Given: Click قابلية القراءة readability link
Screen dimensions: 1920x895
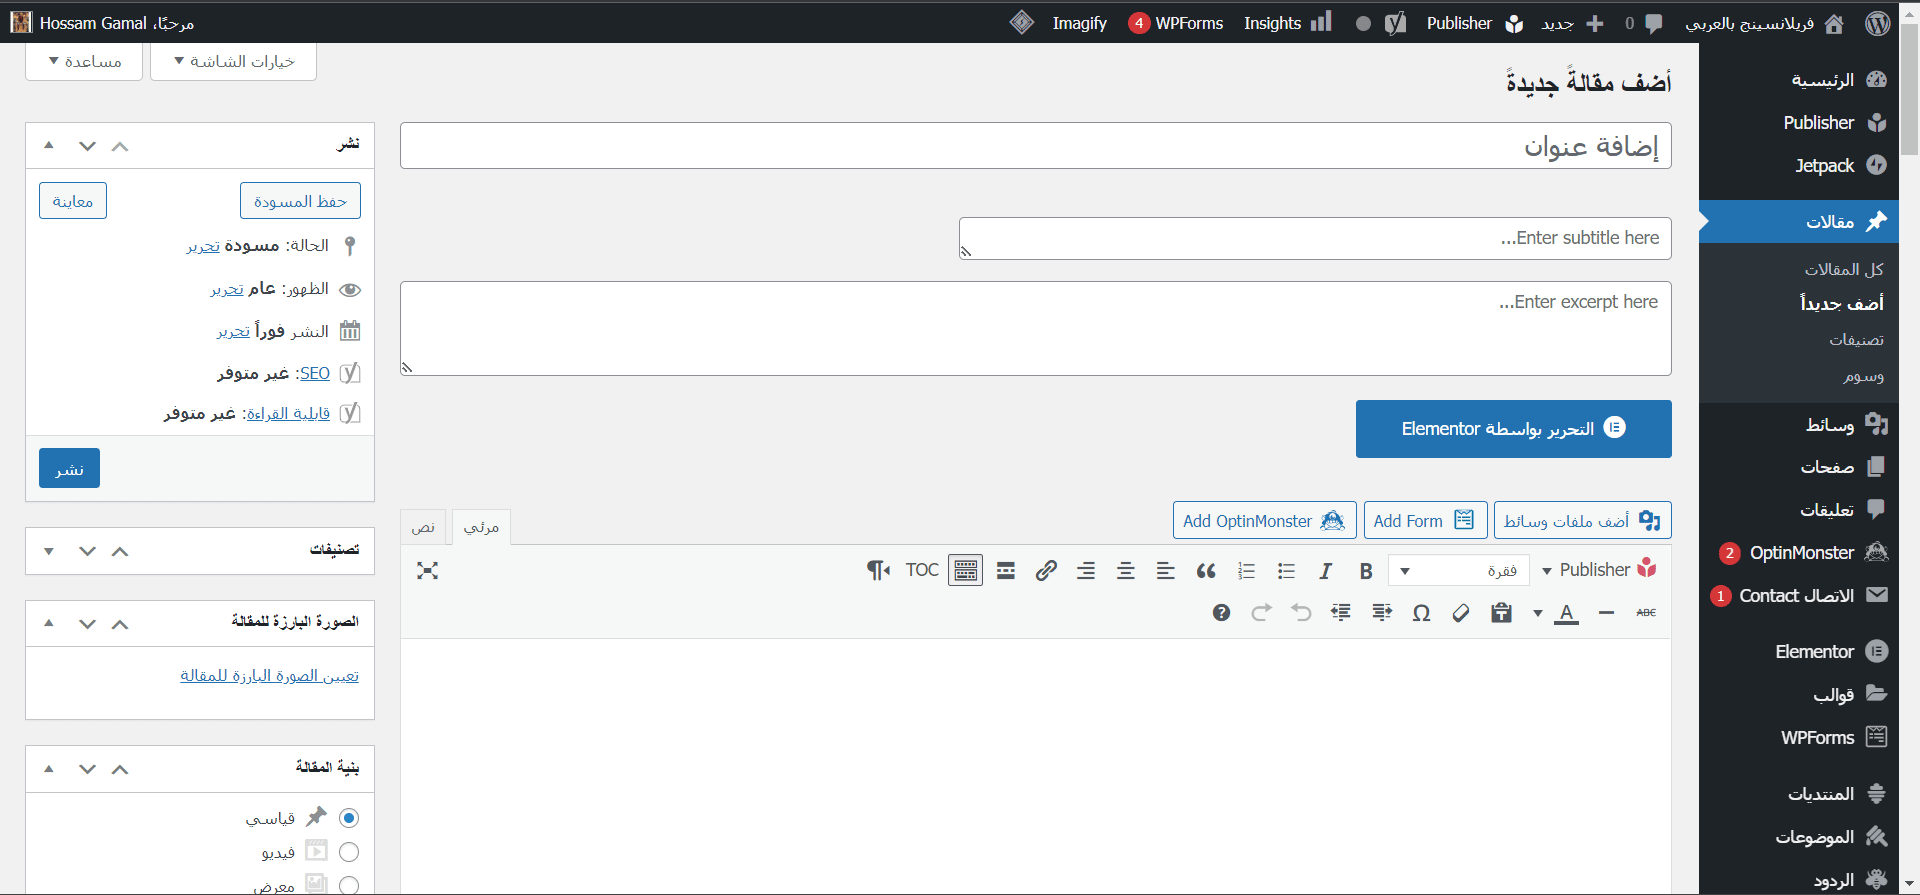Looking at the screenshot, I should pos(289,413).
